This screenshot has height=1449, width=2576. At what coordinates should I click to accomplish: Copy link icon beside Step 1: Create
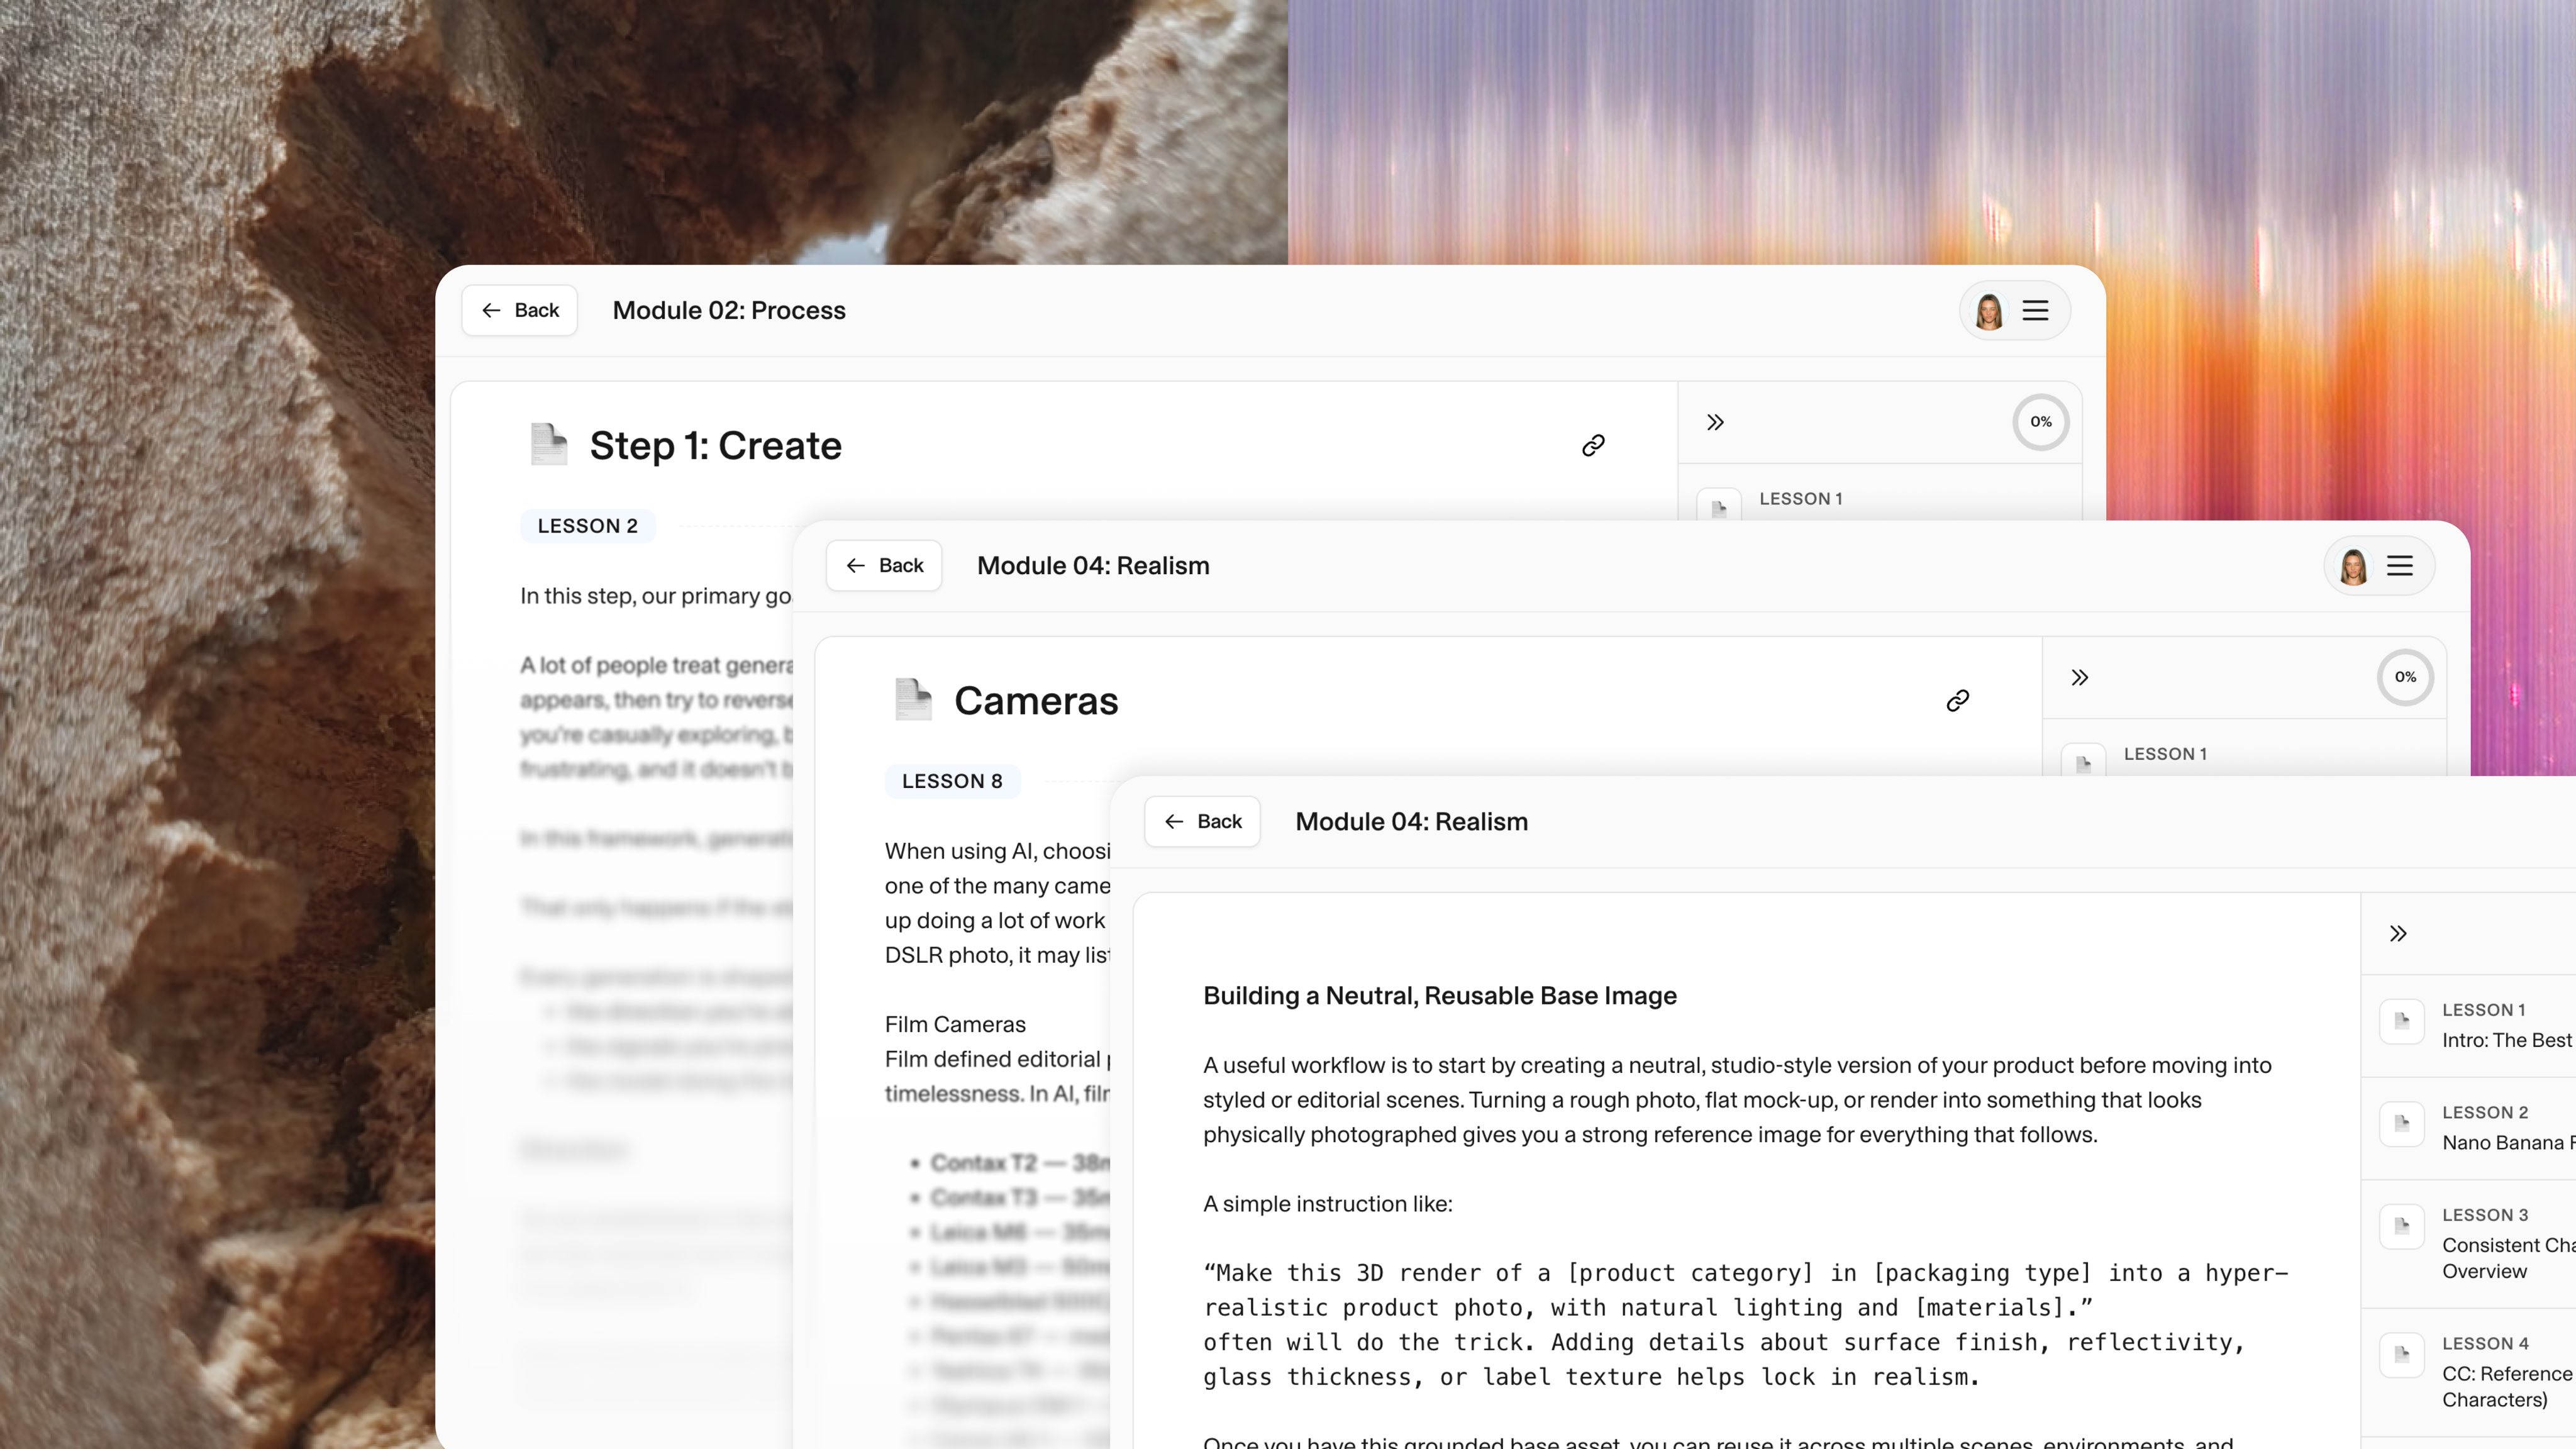(x=1593, y=446)
